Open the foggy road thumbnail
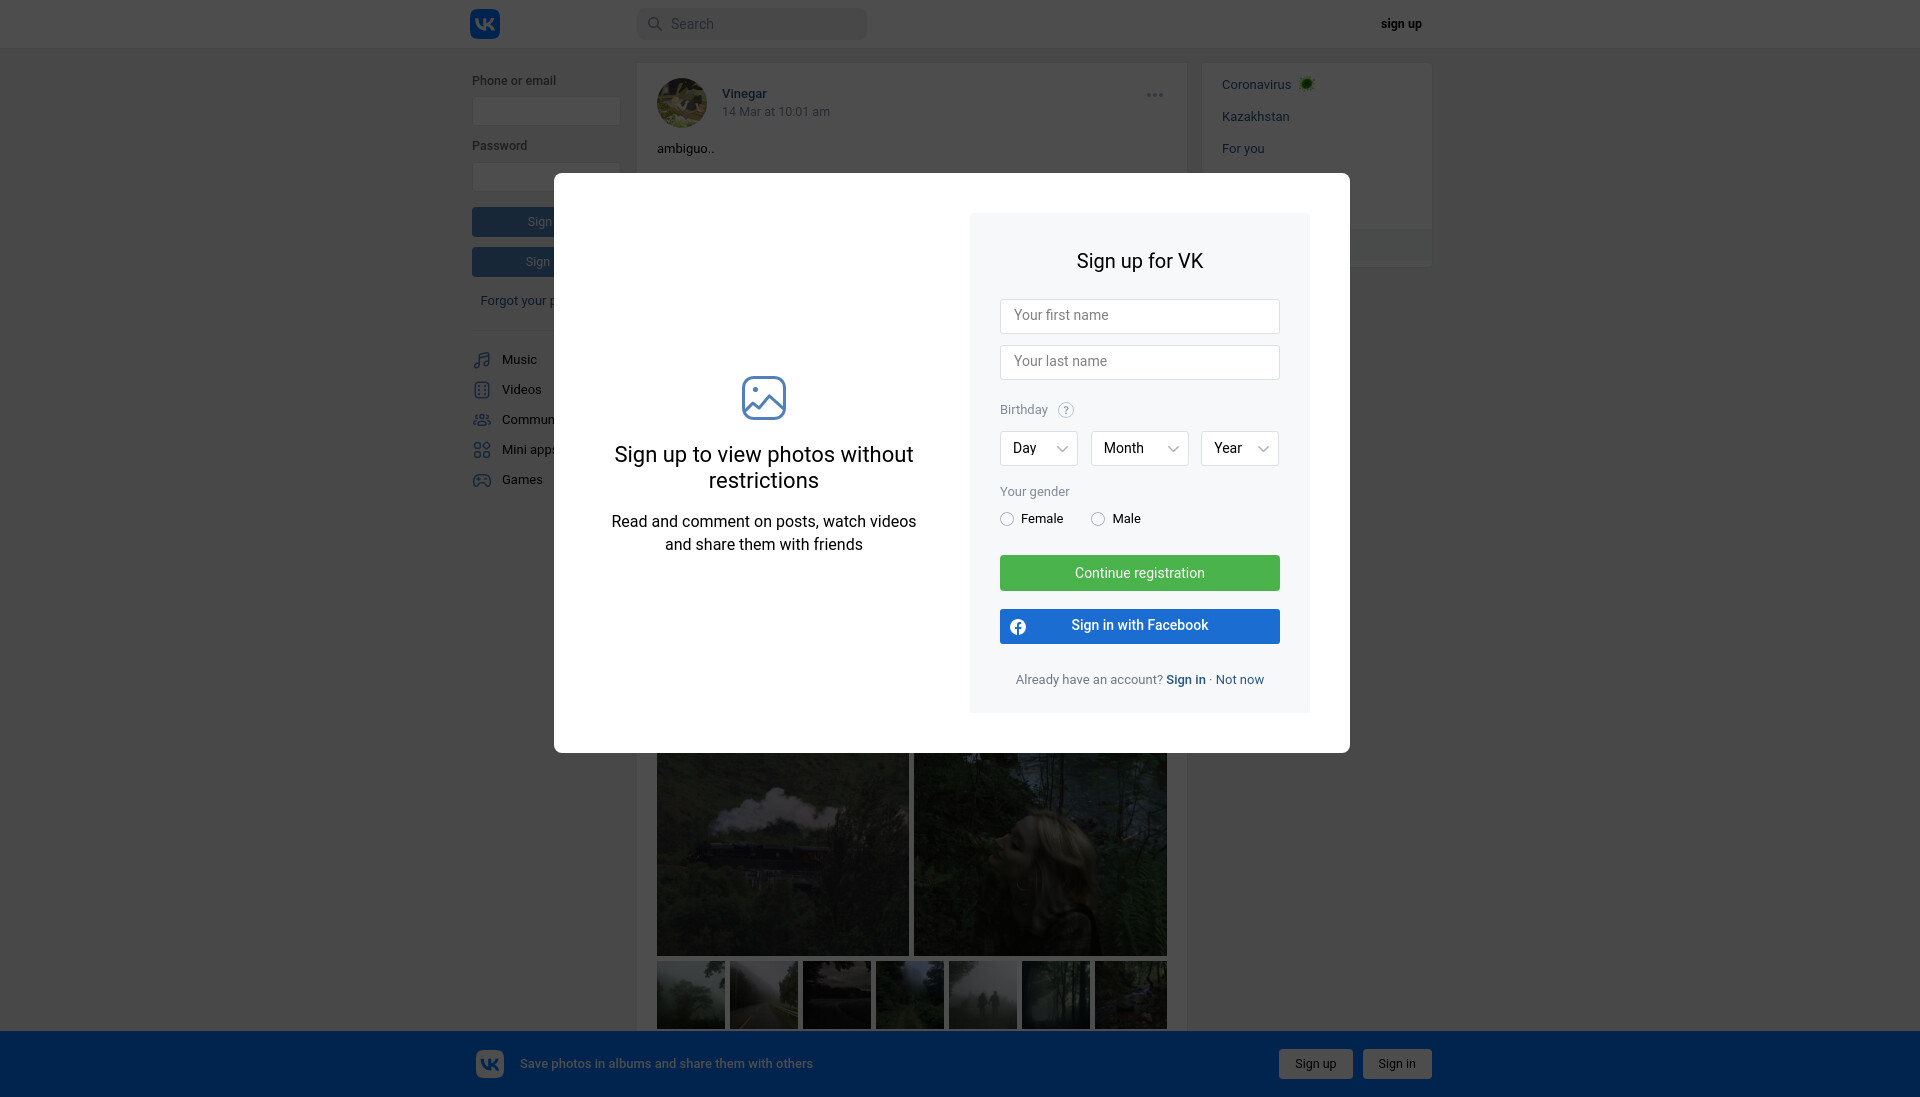 pyautogui.click(x=764, y=995)
